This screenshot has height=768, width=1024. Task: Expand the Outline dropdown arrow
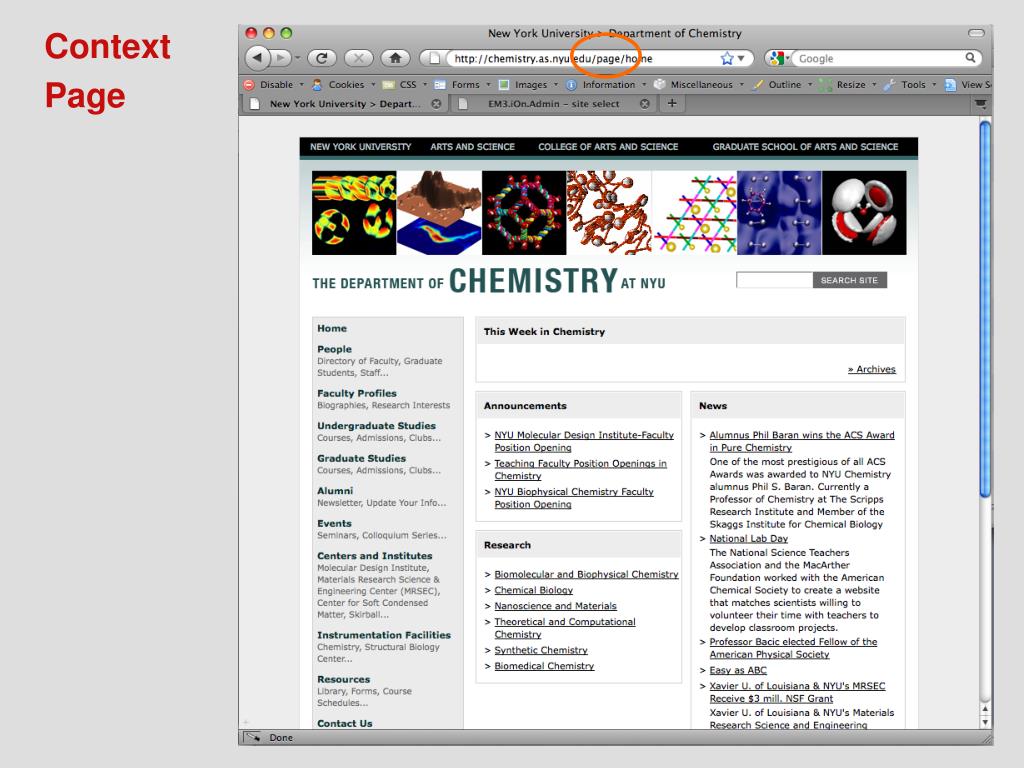(x=810, y=84)
